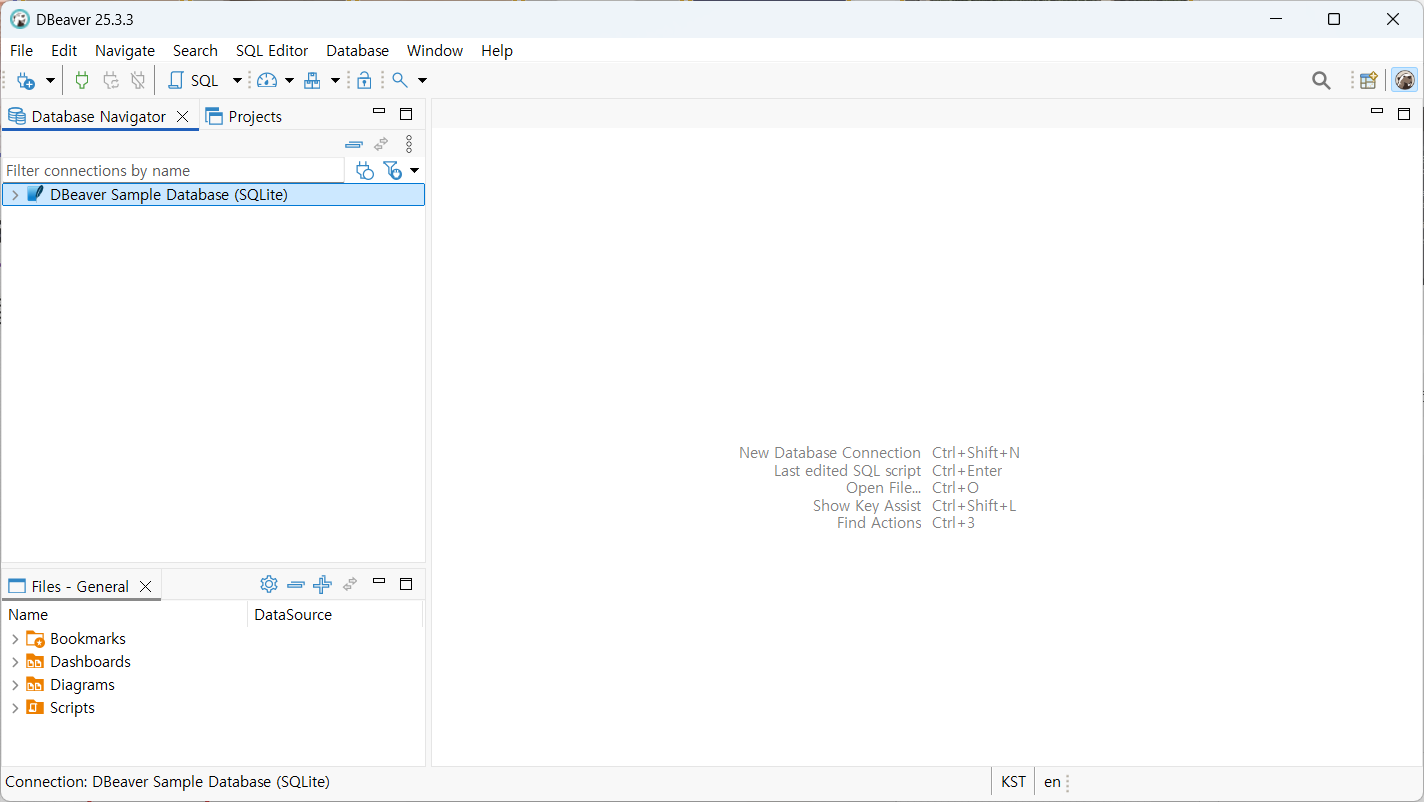Maximize the Files - General panel
1424x802 pixels.
tap(406, 584)
